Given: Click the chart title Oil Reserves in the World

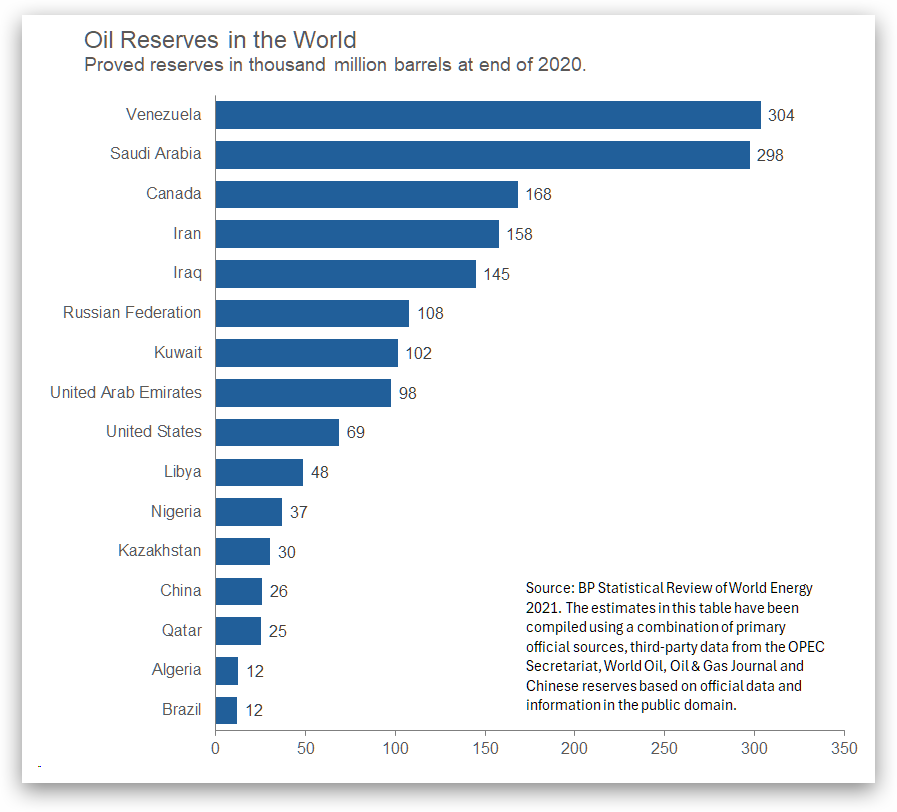Looking at the screenshot, I should click(x=220, y=40).
